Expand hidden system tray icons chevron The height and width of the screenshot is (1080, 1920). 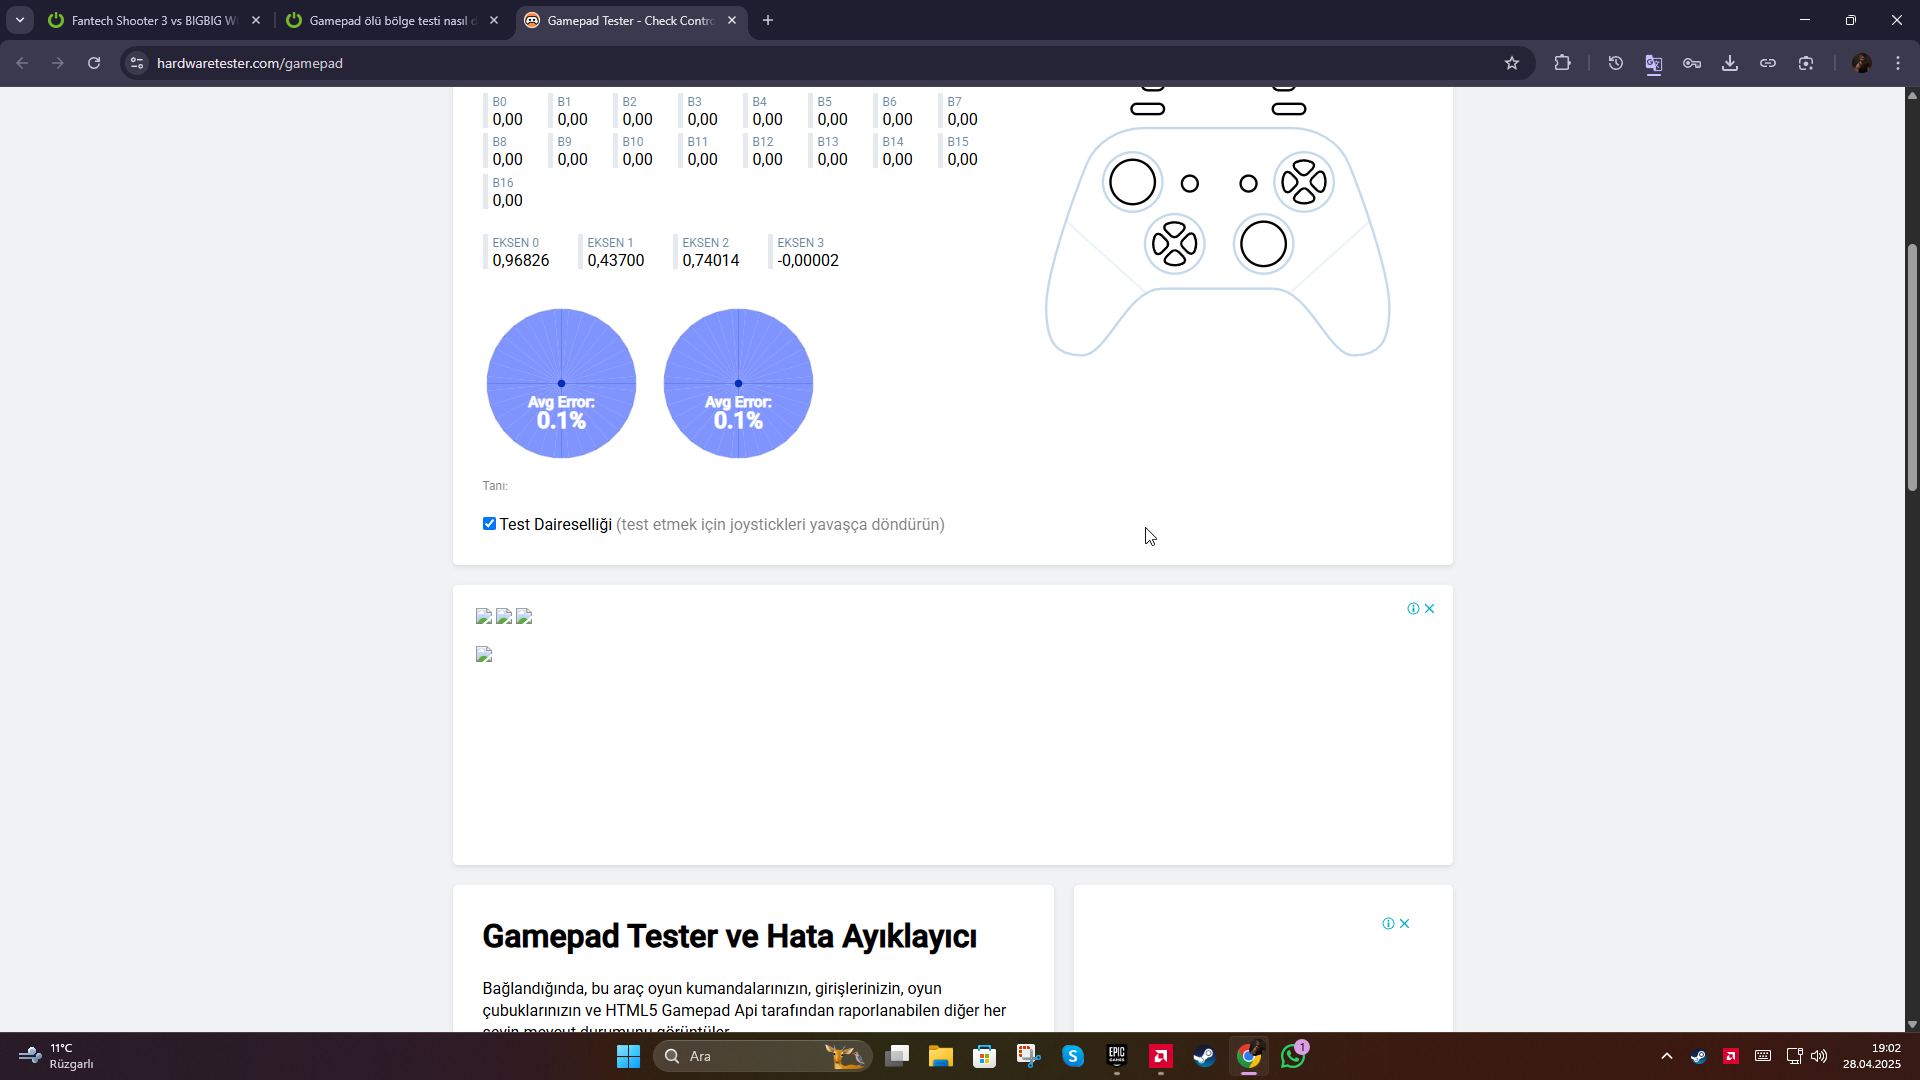(x=1666, y=1056)
